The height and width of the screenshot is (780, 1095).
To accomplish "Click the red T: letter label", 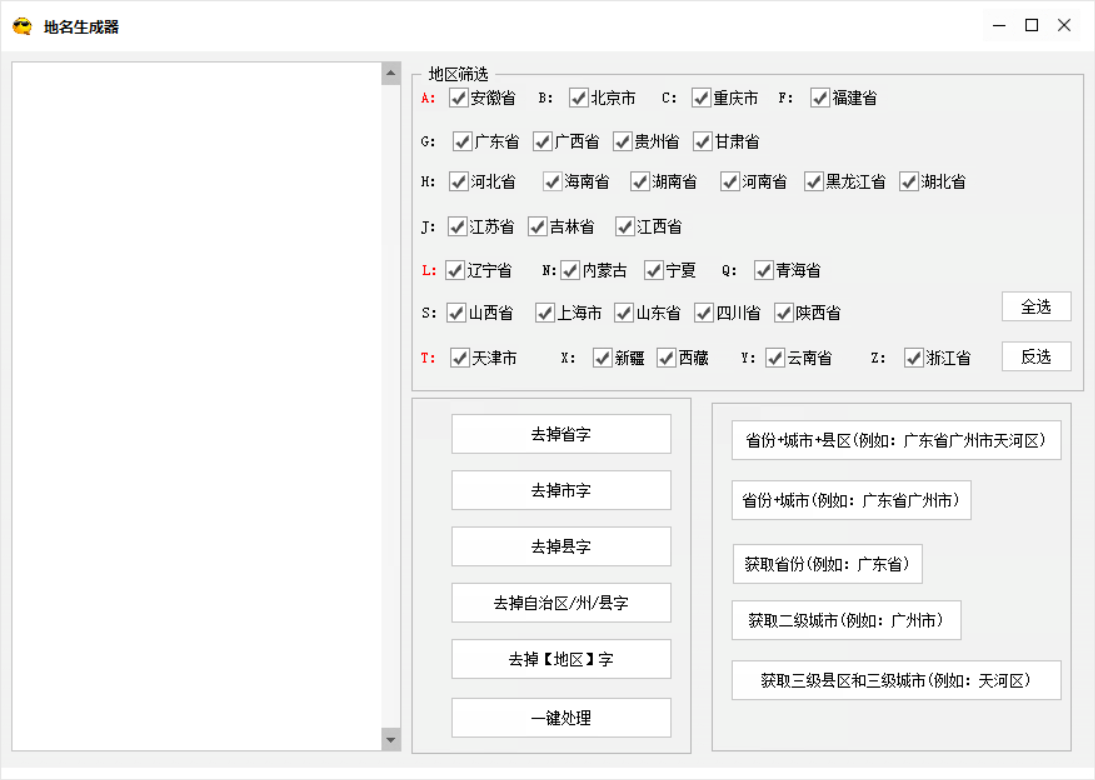I will pos(428,358).
